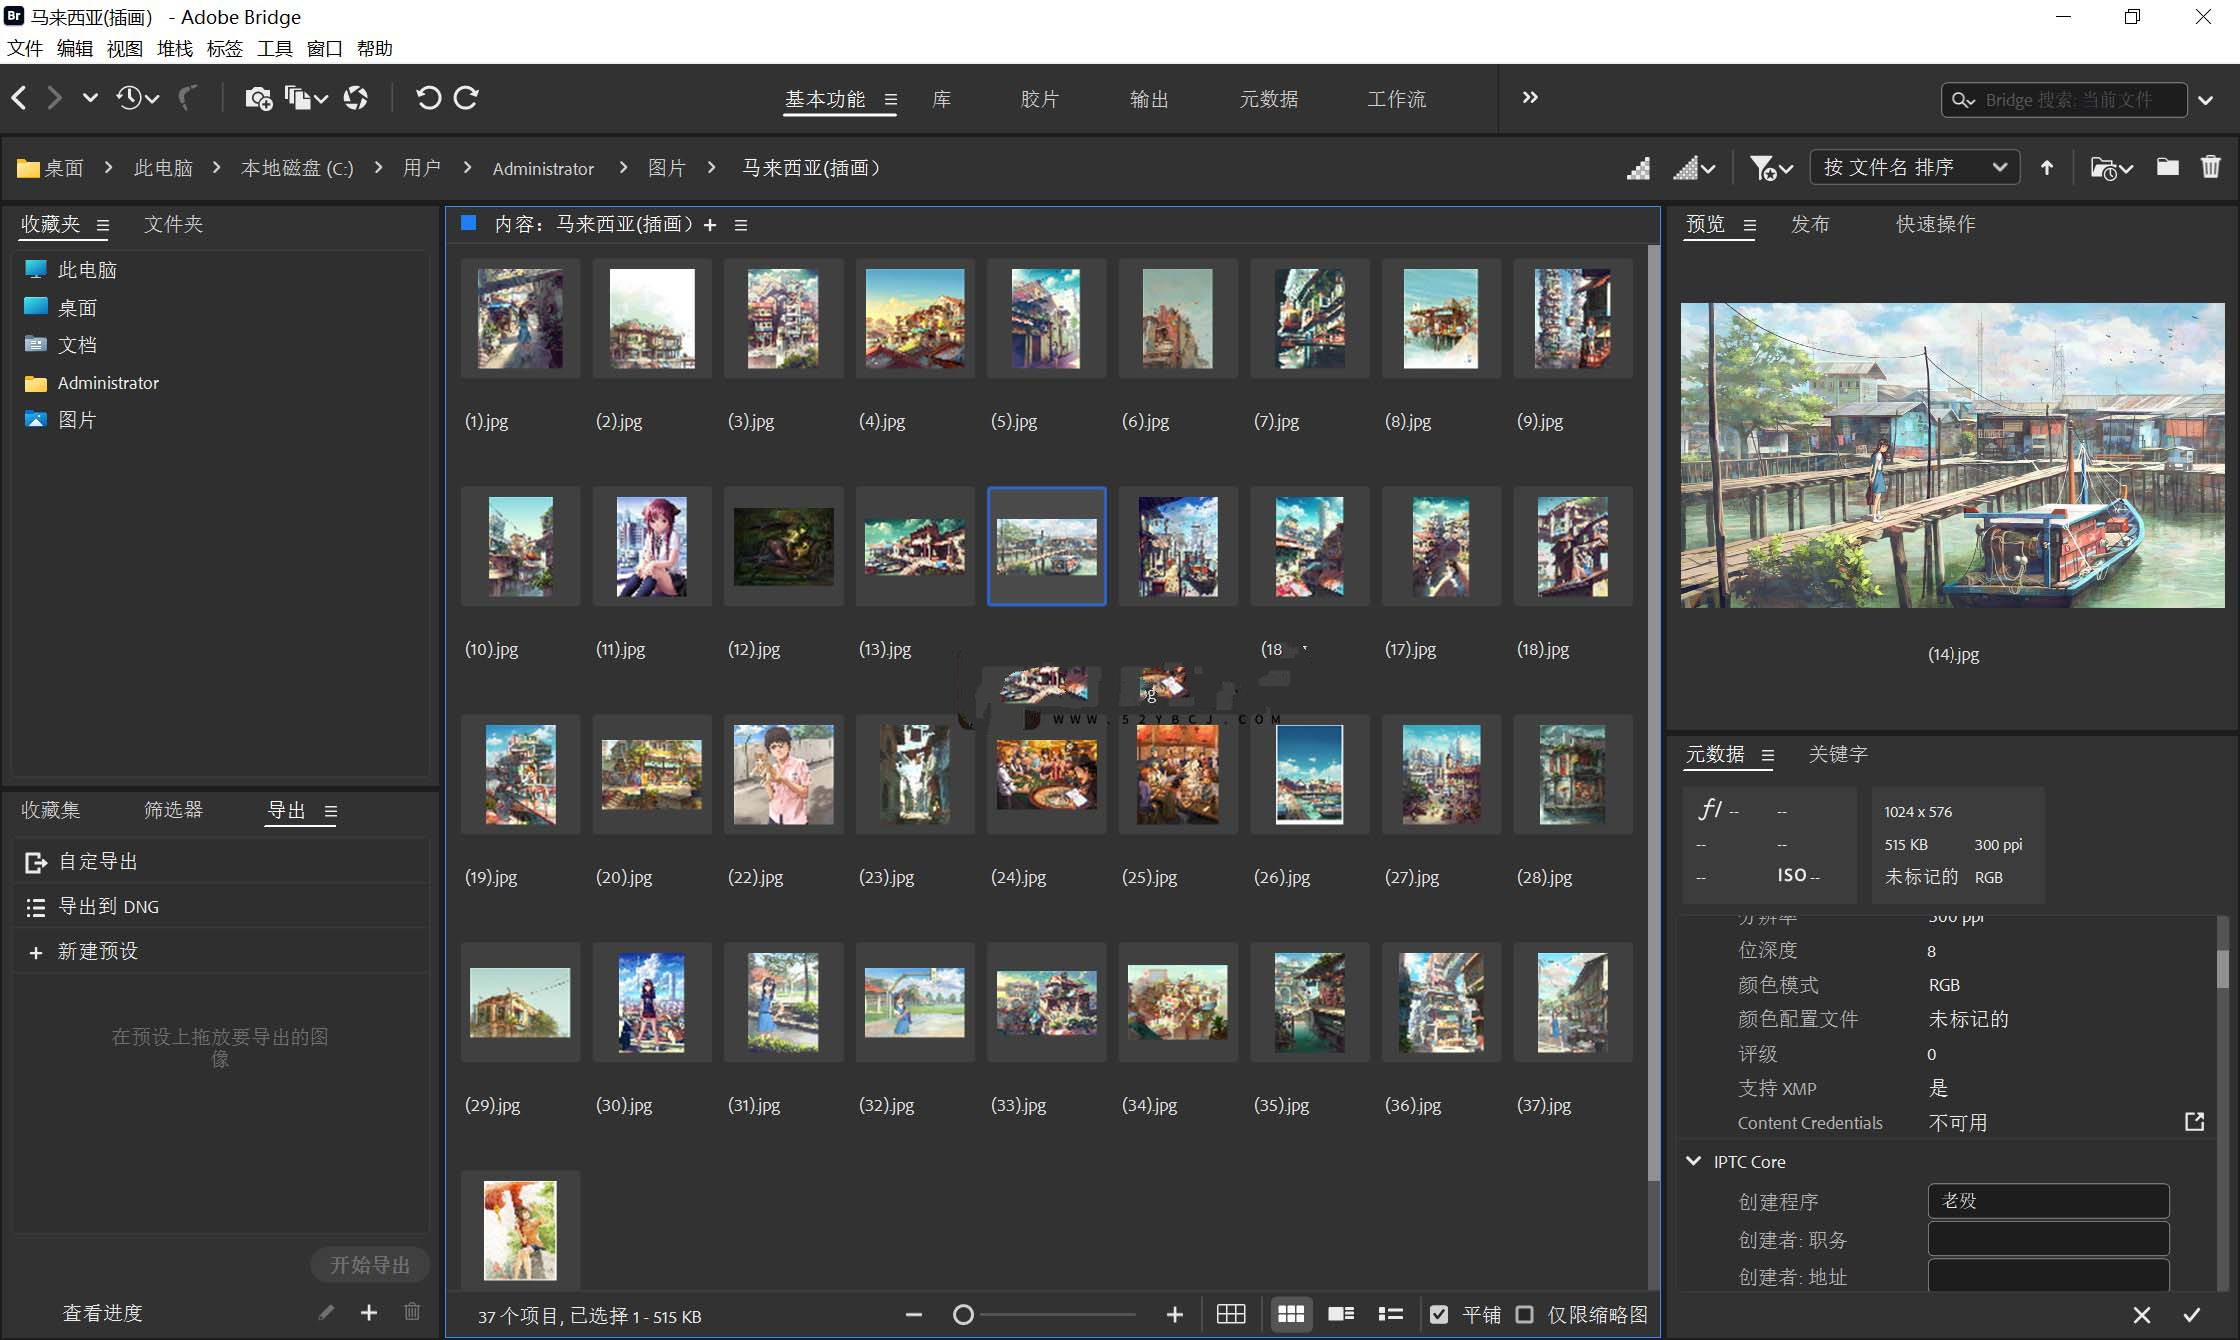Toggle ascending sort order arrow

click(x=2046, y=168)
